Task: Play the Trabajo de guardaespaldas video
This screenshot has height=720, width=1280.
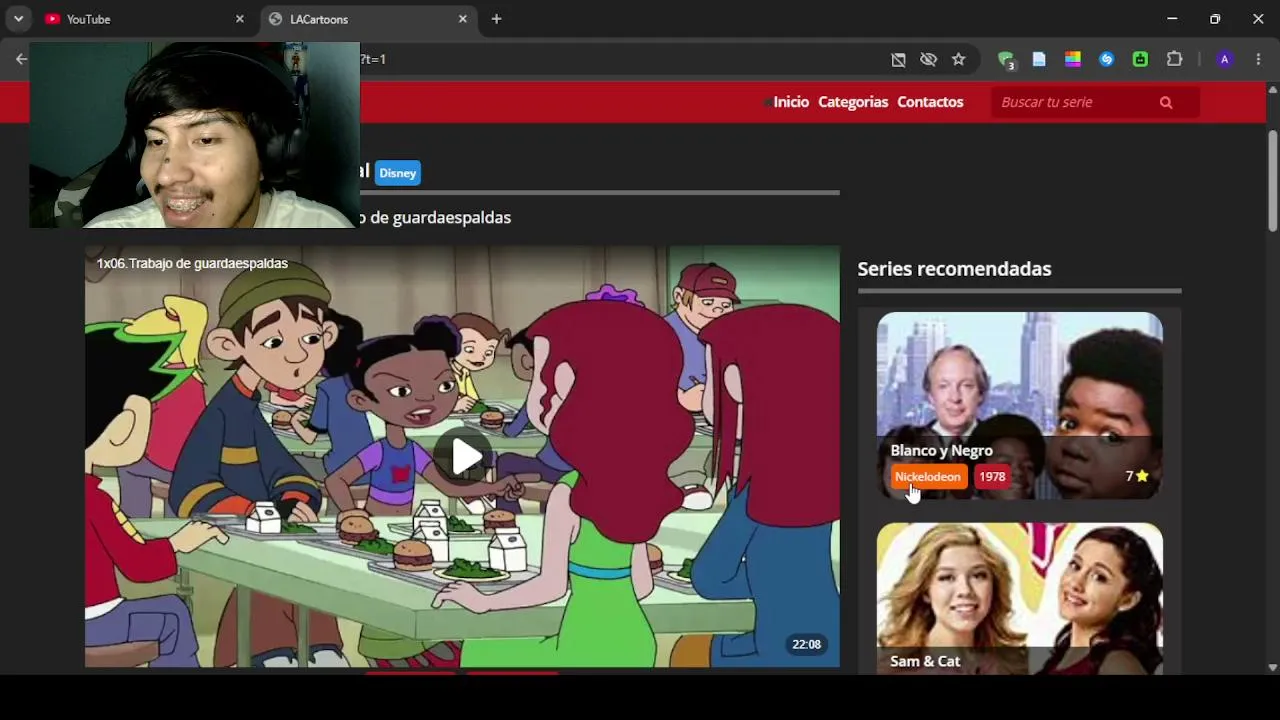Action: 465,457
